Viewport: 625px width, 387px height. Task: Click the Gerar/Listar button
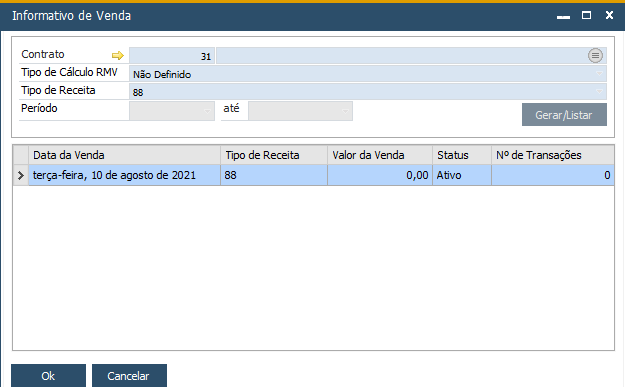(564, 115)
